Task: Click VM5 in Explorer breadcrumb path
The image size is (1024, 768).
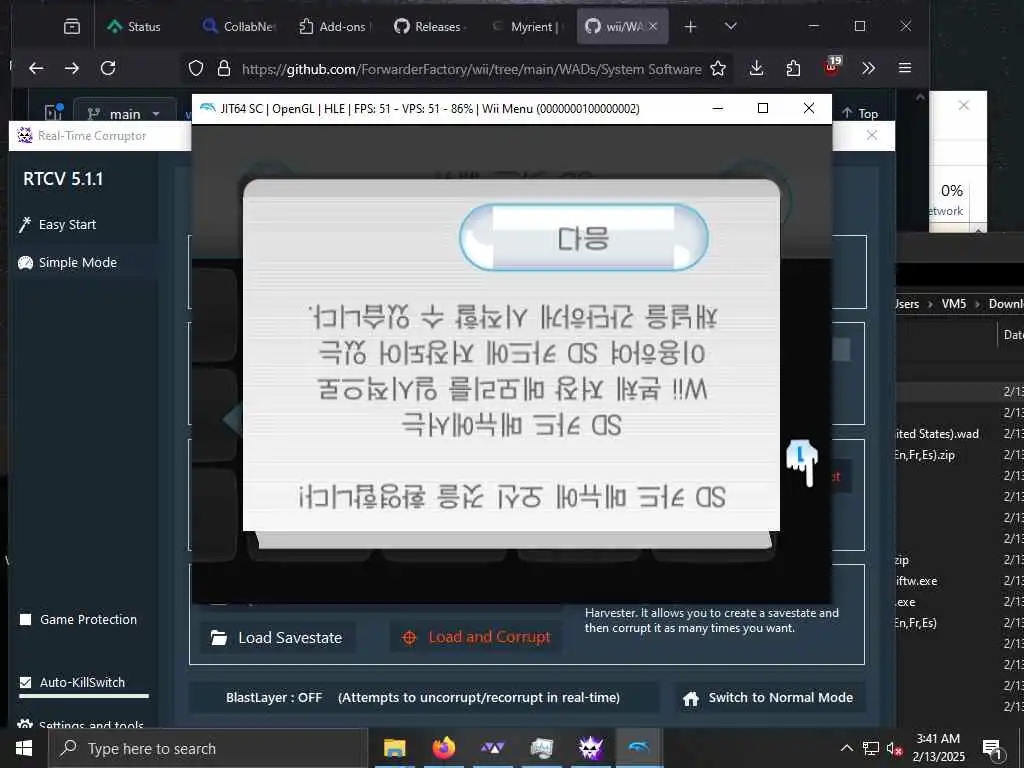Action: (x=953, y=304)
